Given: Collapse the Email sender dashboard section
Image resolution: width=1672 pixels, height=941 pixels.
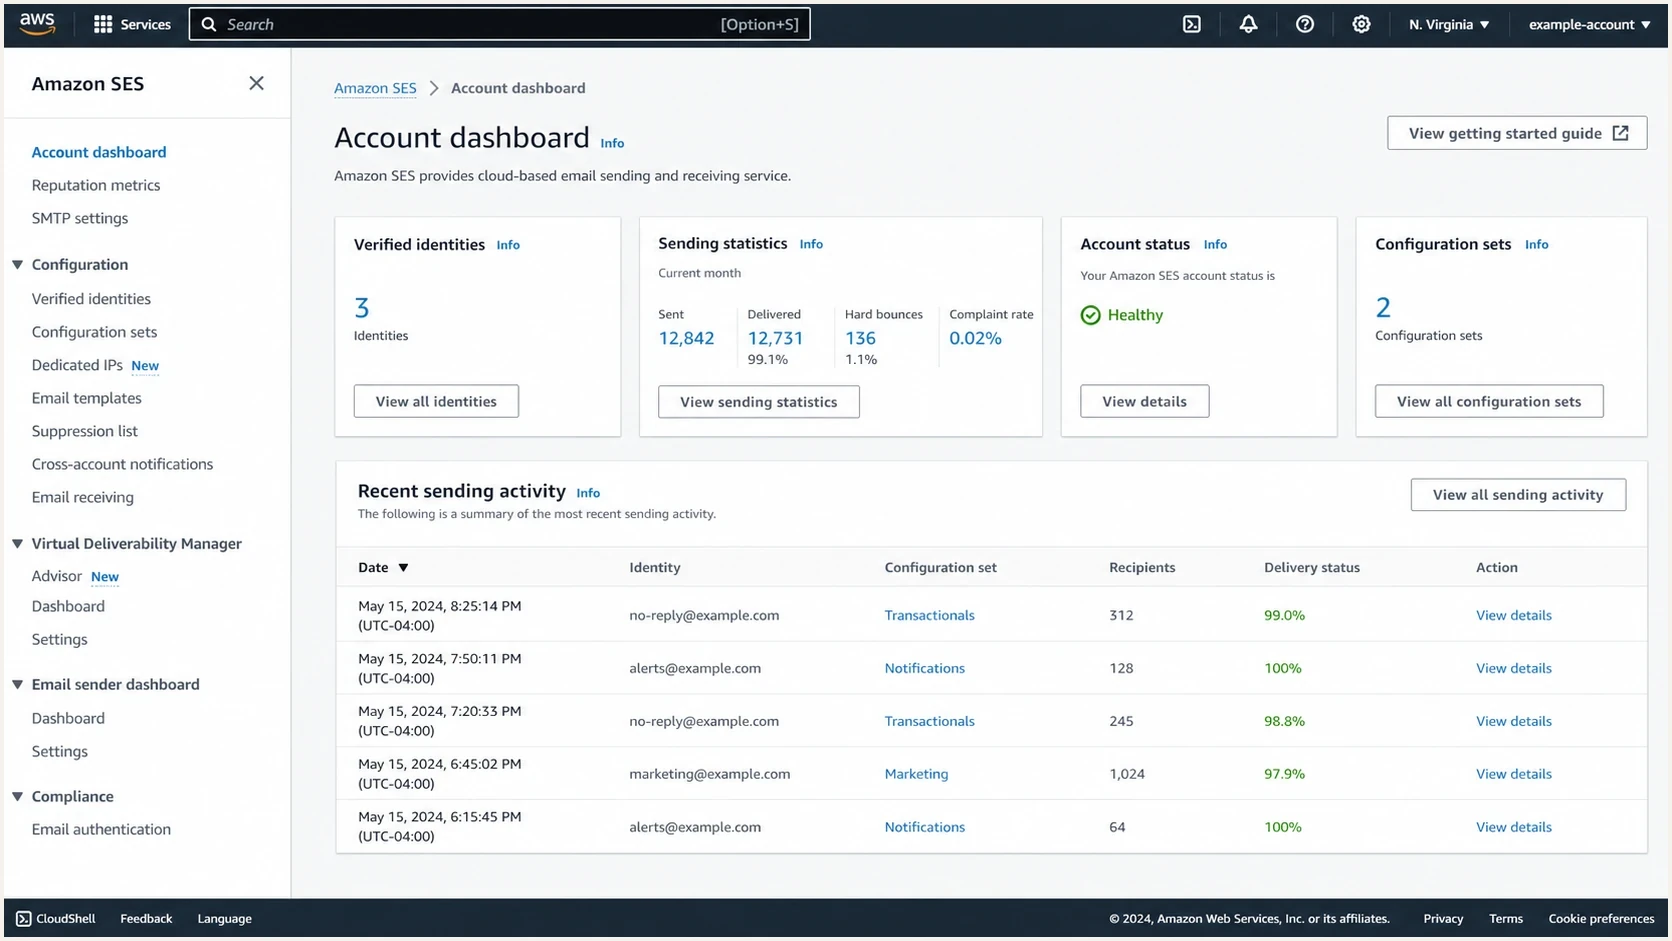Looking at the screenshot, I should point(17,685).
